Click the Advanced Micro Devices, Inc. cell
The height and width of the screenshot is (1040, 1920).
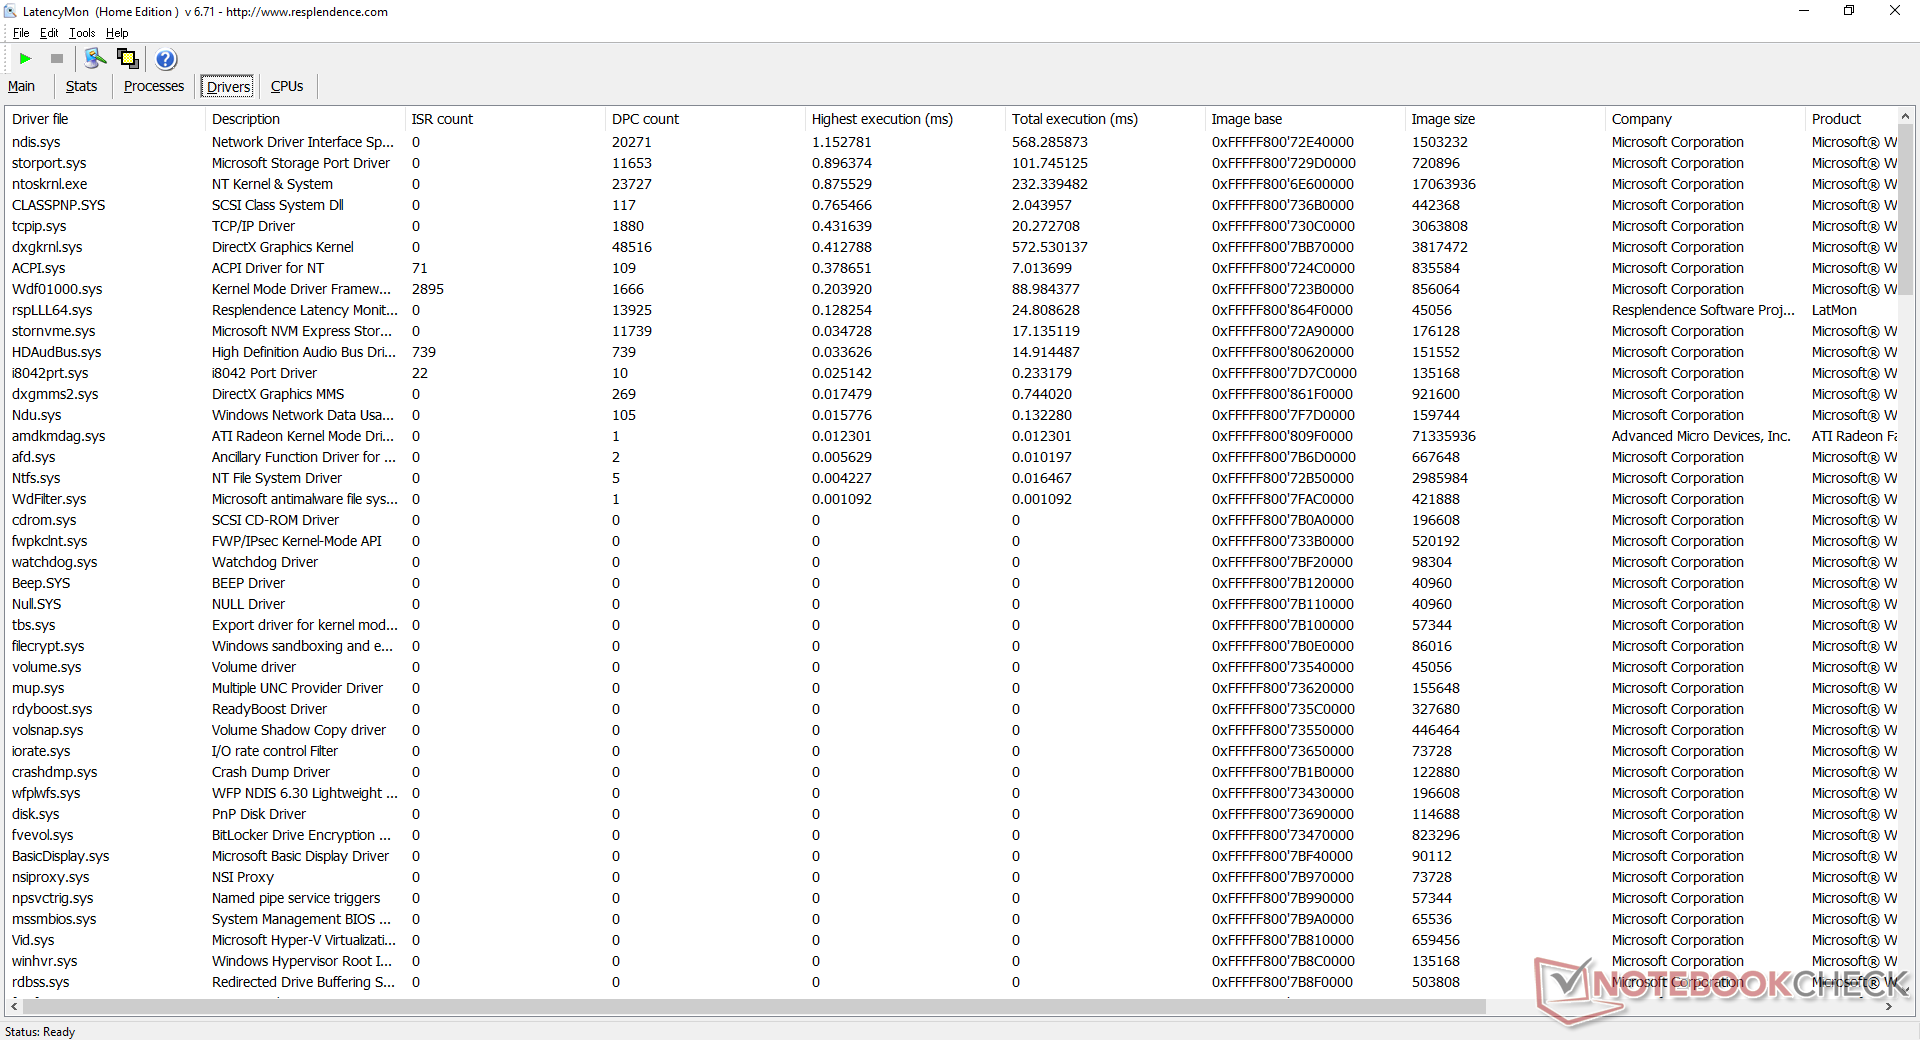point(1701,436)
